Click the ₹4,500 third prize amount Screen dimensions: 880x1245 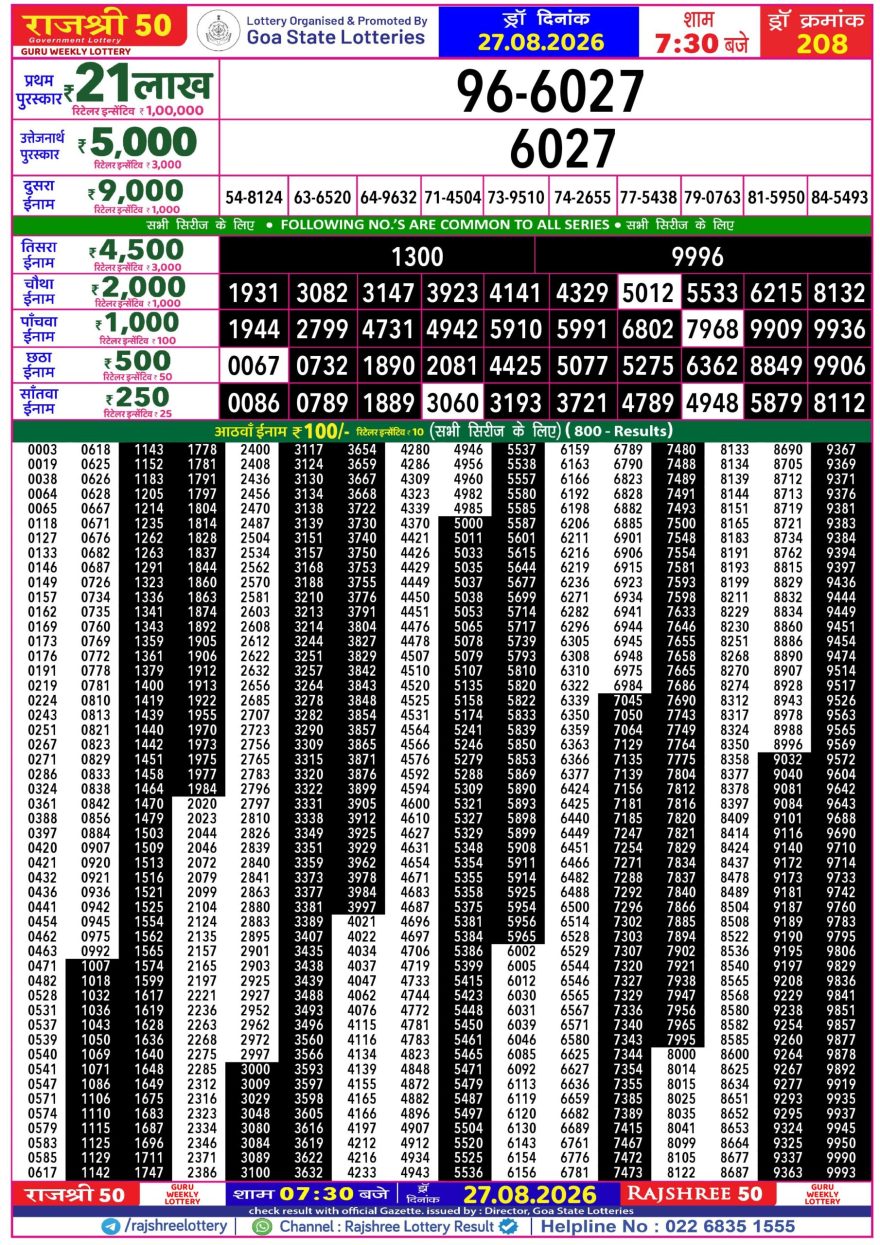tap(137, 251)
